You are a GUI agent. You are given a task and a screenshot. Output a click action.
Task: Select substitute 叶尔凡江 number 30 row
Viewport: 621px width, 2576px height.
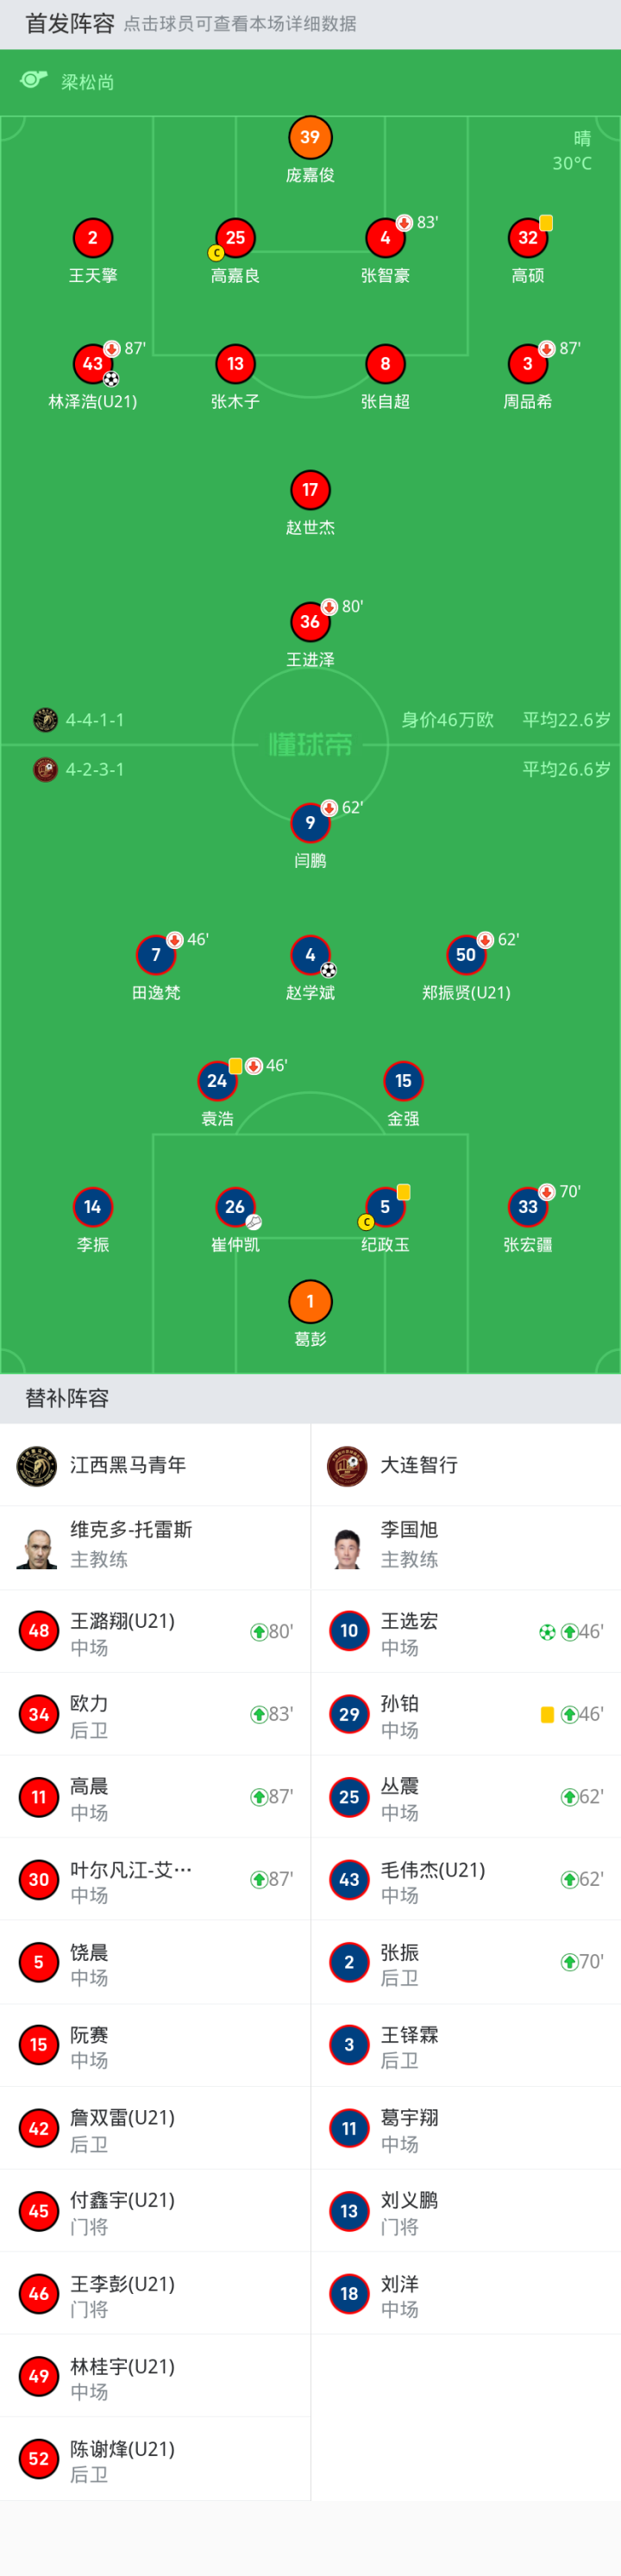(155, 1880)
